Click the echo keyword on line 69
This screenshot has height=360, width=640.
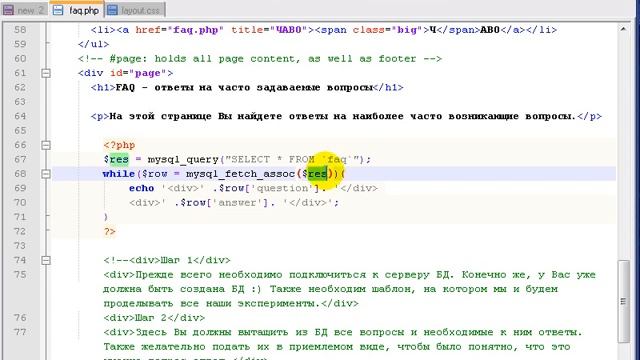[x=142, y=188]
